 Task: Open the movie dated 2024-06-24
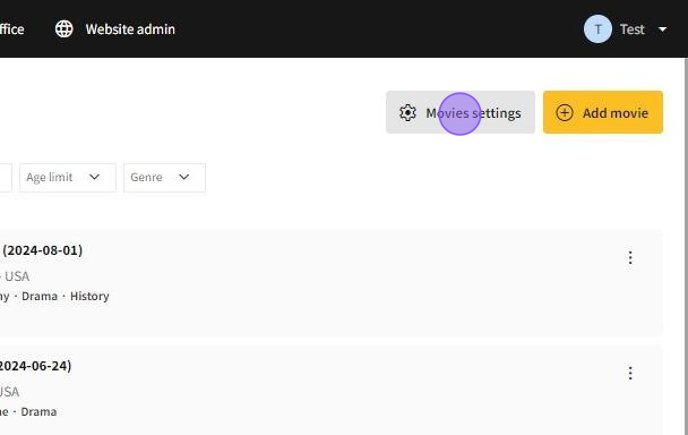click(36, 365)
